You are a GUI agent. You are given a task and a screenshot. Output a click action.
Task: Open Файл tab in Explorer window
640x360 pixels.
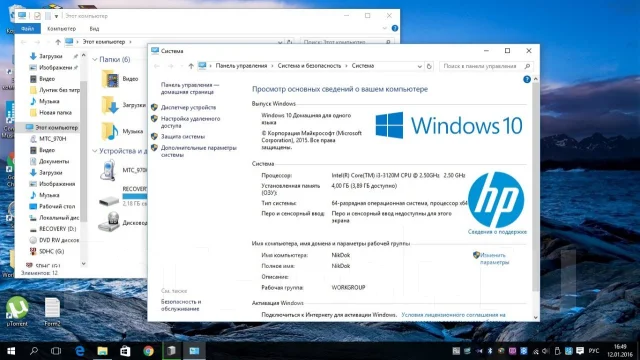point(27,29)
